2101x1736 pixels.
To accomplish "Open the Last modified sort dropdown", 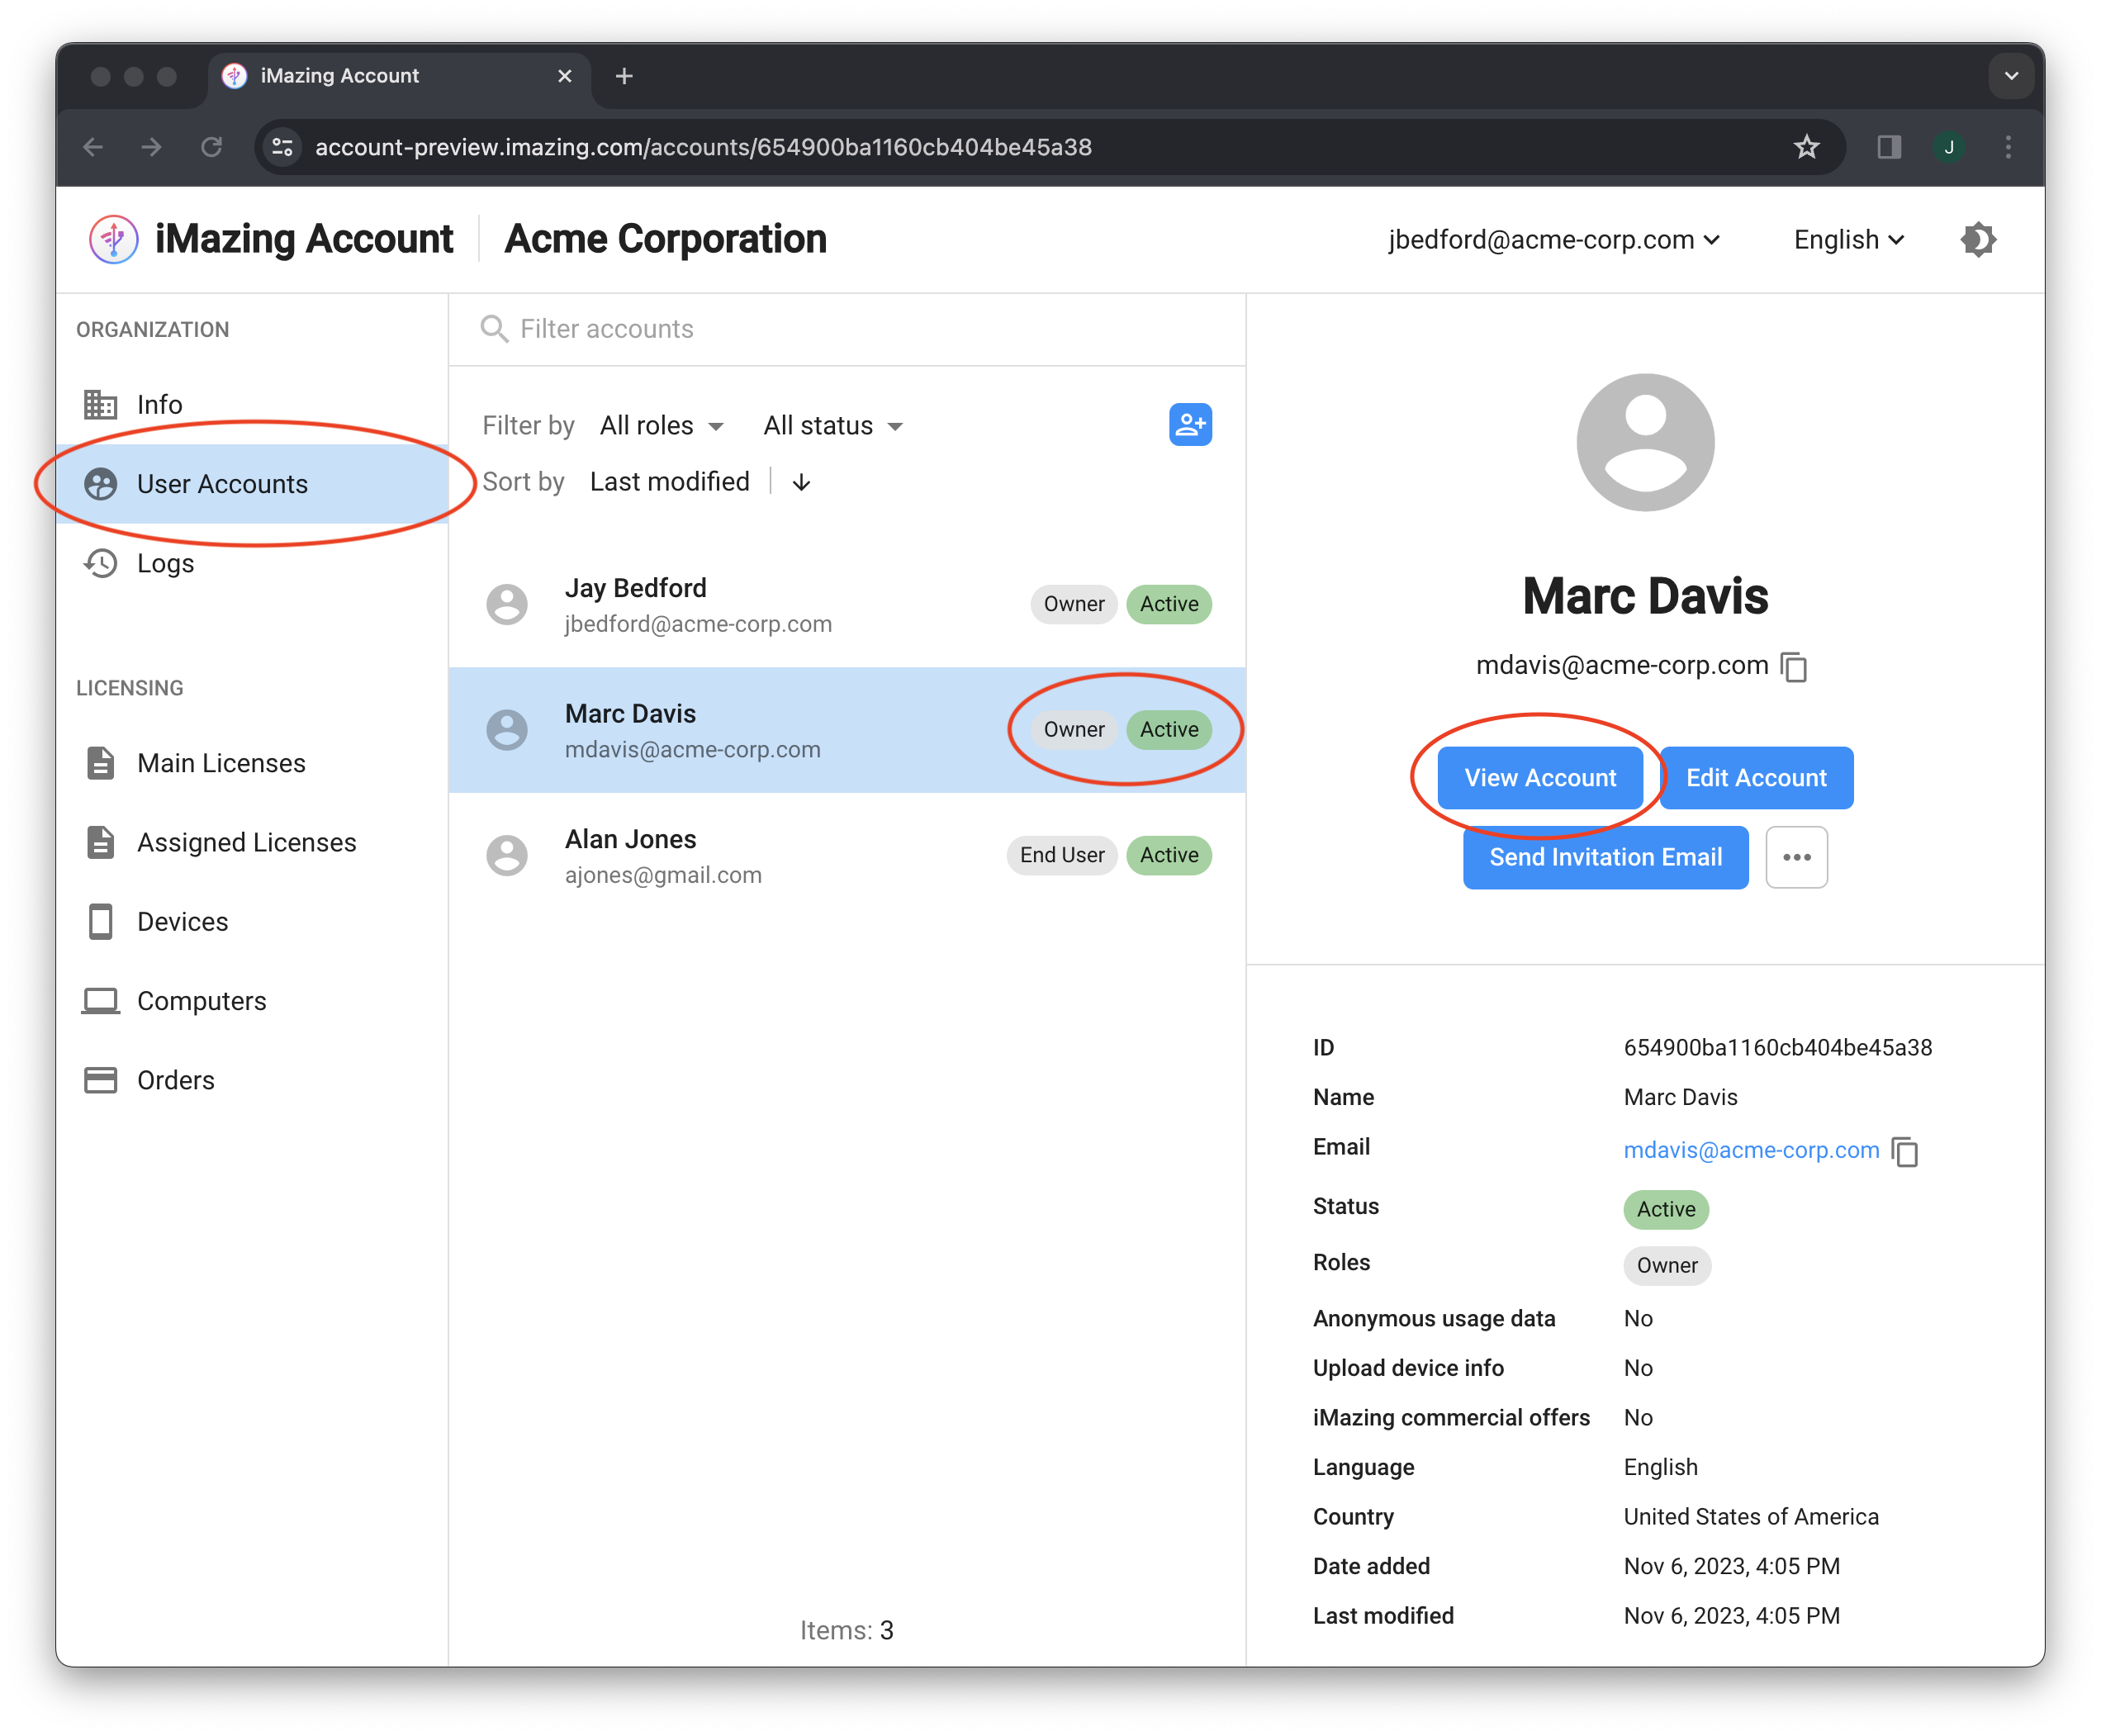I will point(669,482).
